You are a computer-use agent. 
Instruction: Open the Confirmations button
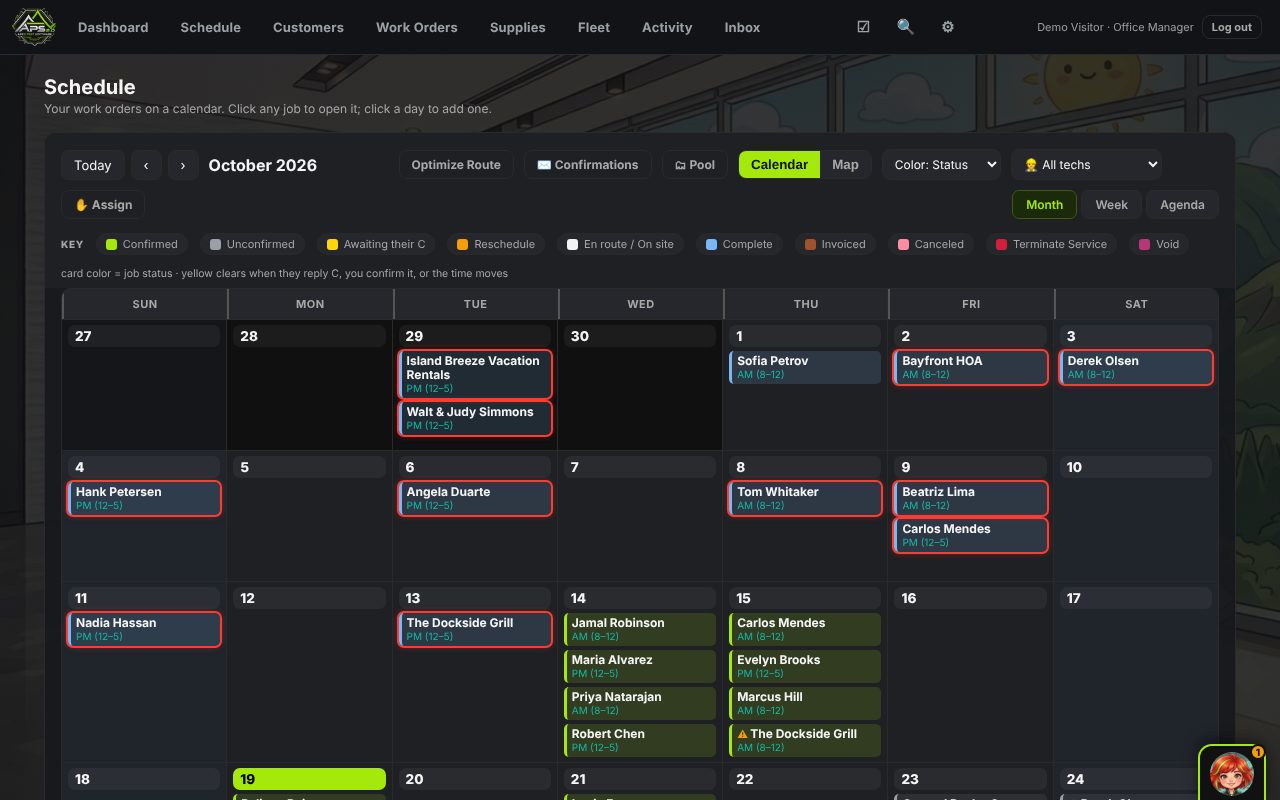588,165
